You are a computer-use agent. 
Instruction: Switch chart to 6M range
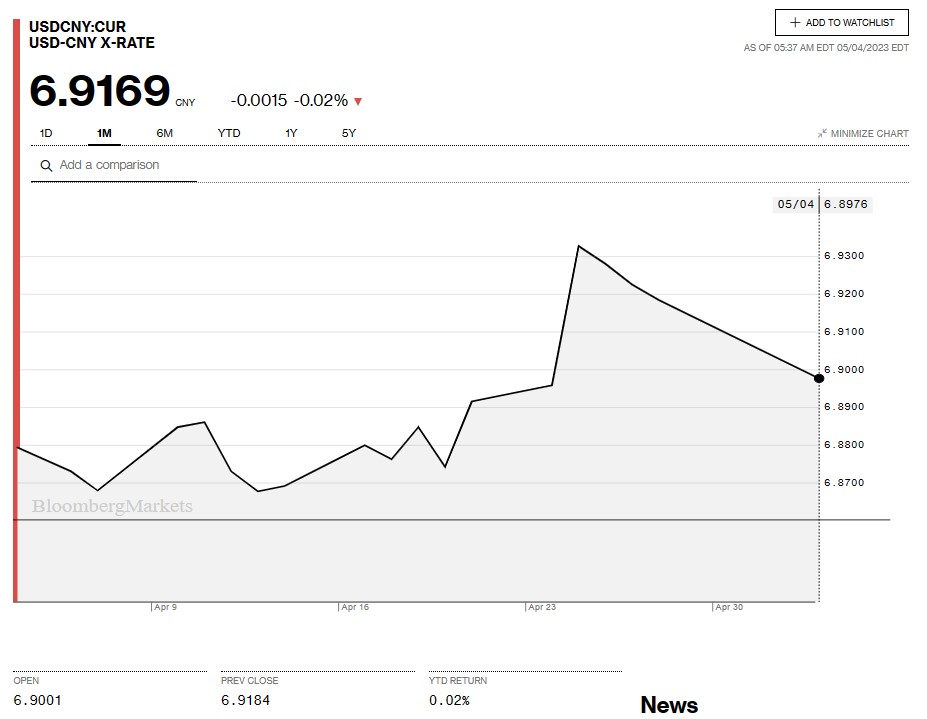164,133
